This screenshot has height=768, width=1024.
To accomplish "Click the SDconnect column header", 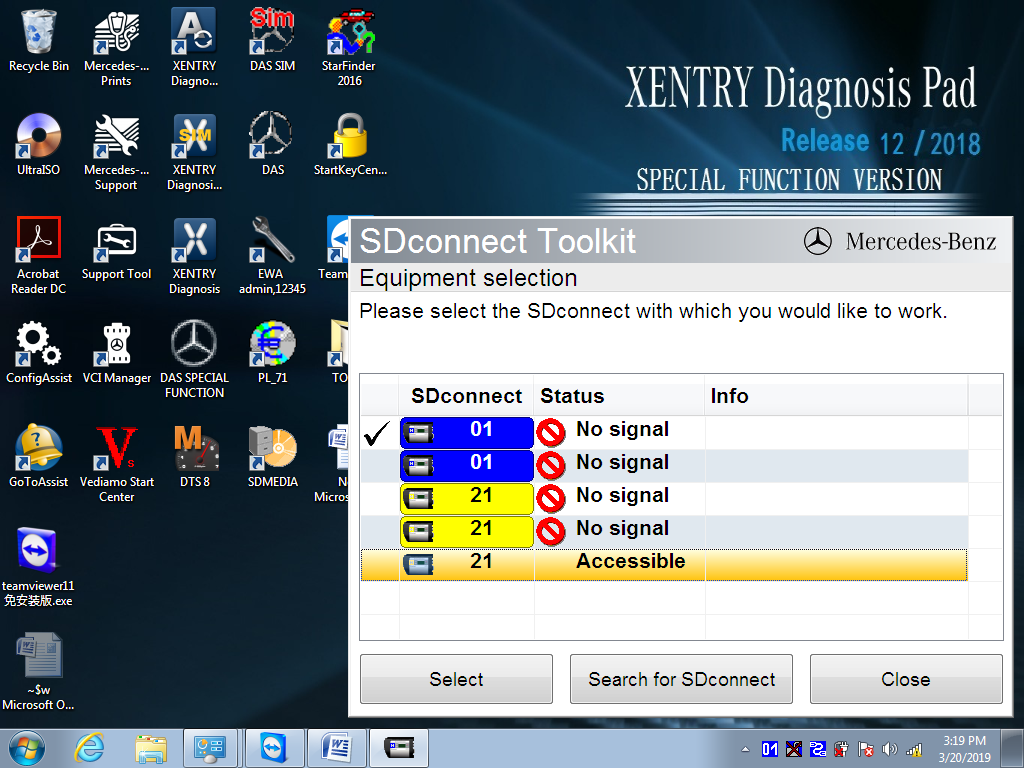I will coord(466,396).
